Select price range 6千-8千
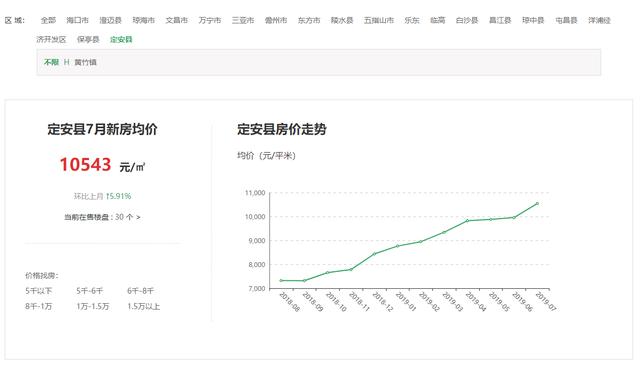This screenshot has width=640, height=367. pos(140,291)
